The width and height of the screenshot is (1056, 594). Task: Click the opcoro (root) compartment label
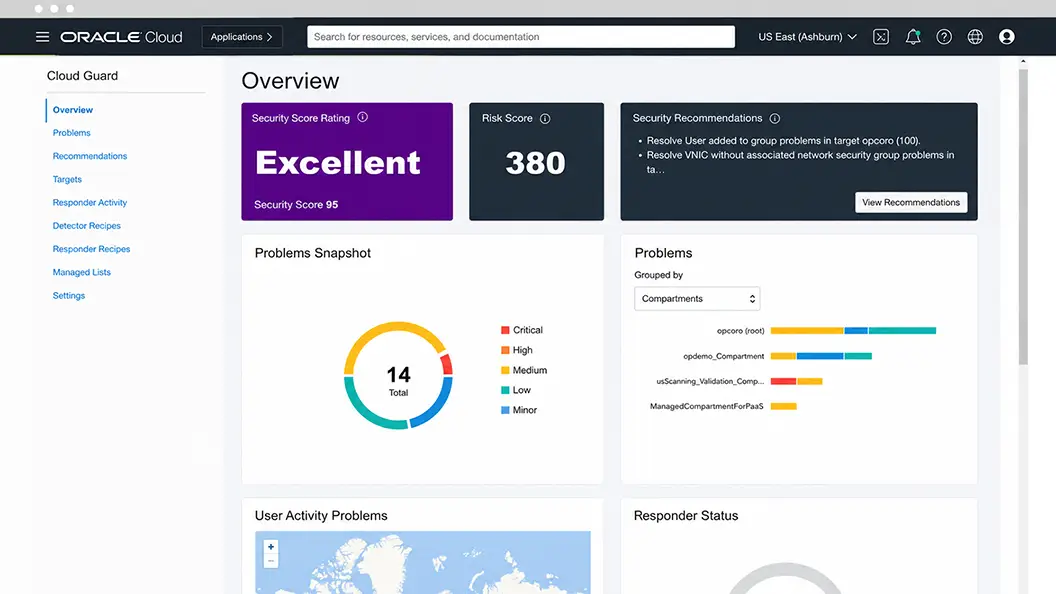click(x=740, y=331)
